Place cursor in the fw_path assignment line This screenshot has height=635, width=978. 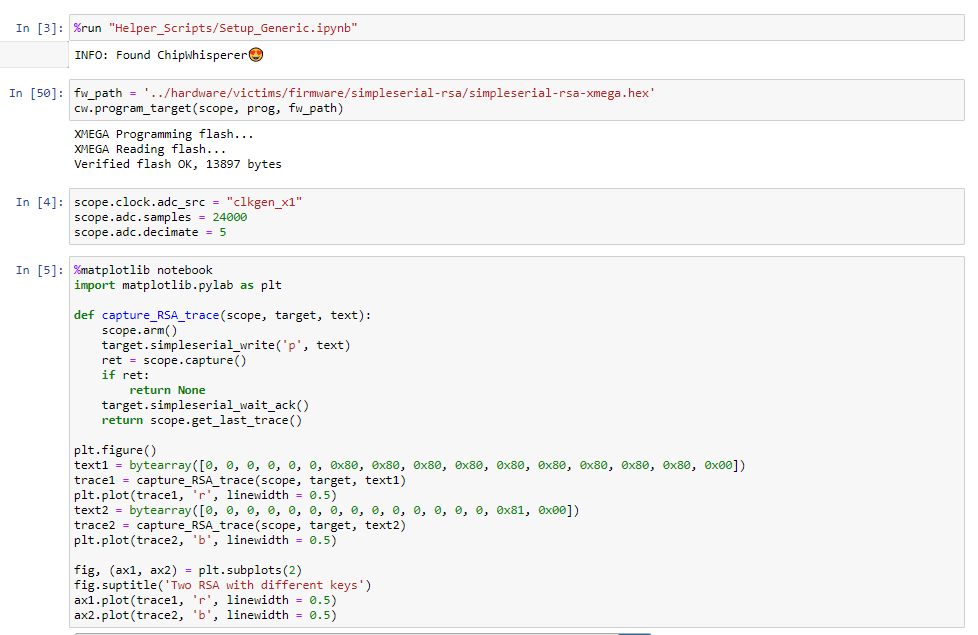point(364,93)
